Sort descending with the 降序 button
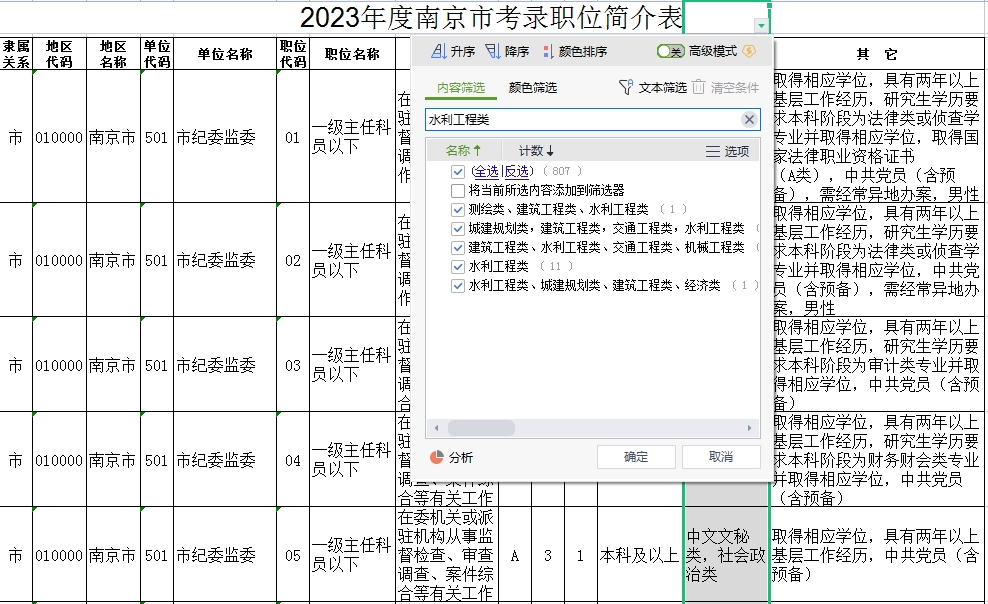The image size is (988, 604). (x=507, y=52)
